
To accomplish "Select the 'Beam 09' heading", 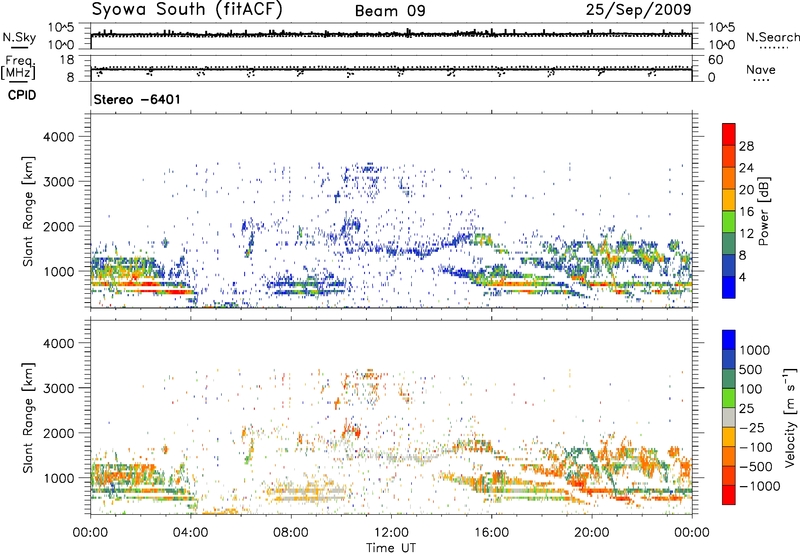I will click(390, 11).
